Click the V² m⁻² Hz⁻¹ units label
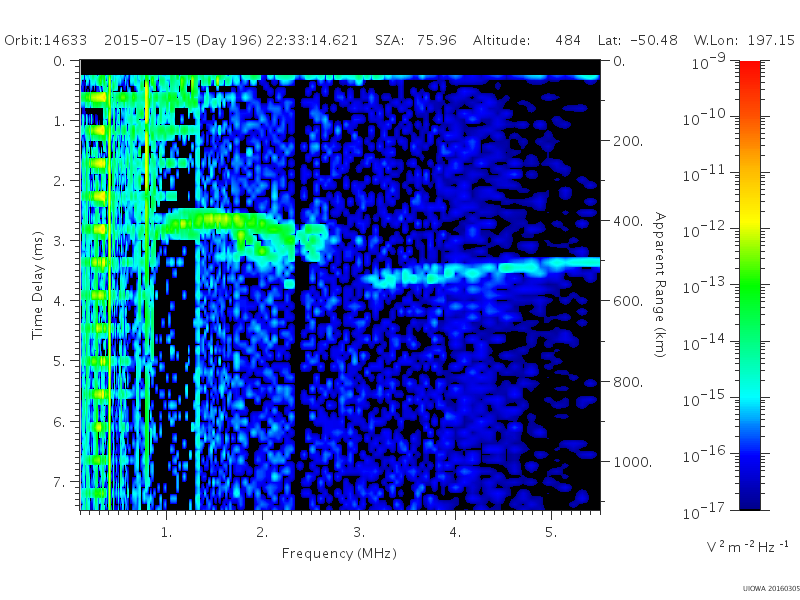This screenshot has width=800, height=600. 747,546
